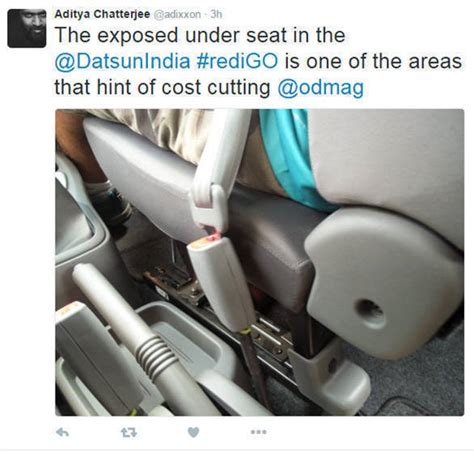
Task: Enlarge the attached car seat photo
Action: pyautogui.click(x=260, y=262)
